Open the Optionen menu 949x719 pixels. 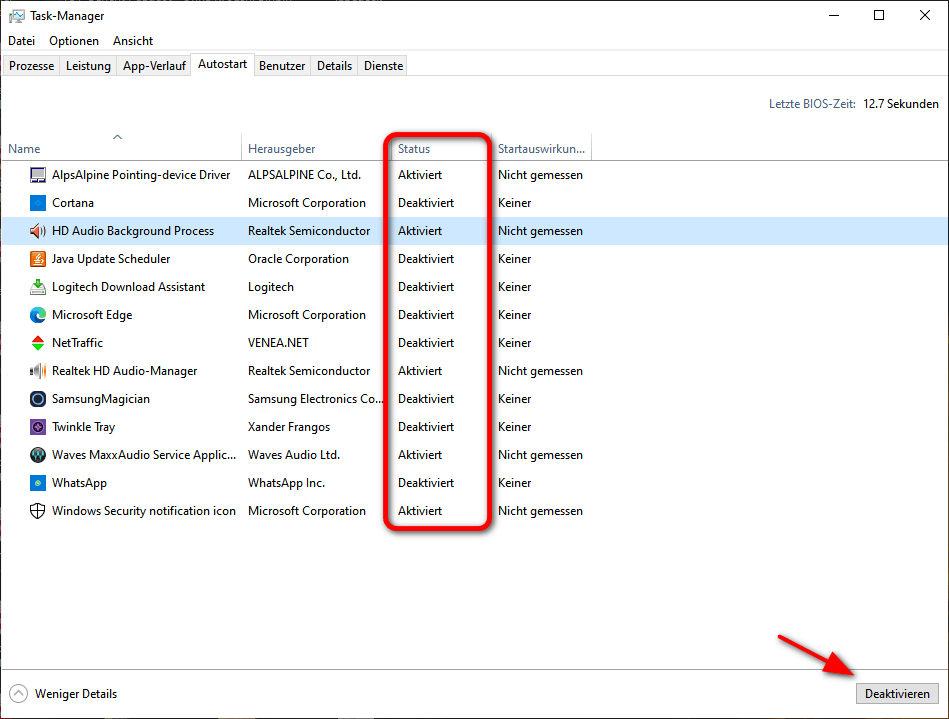(74, 40)
